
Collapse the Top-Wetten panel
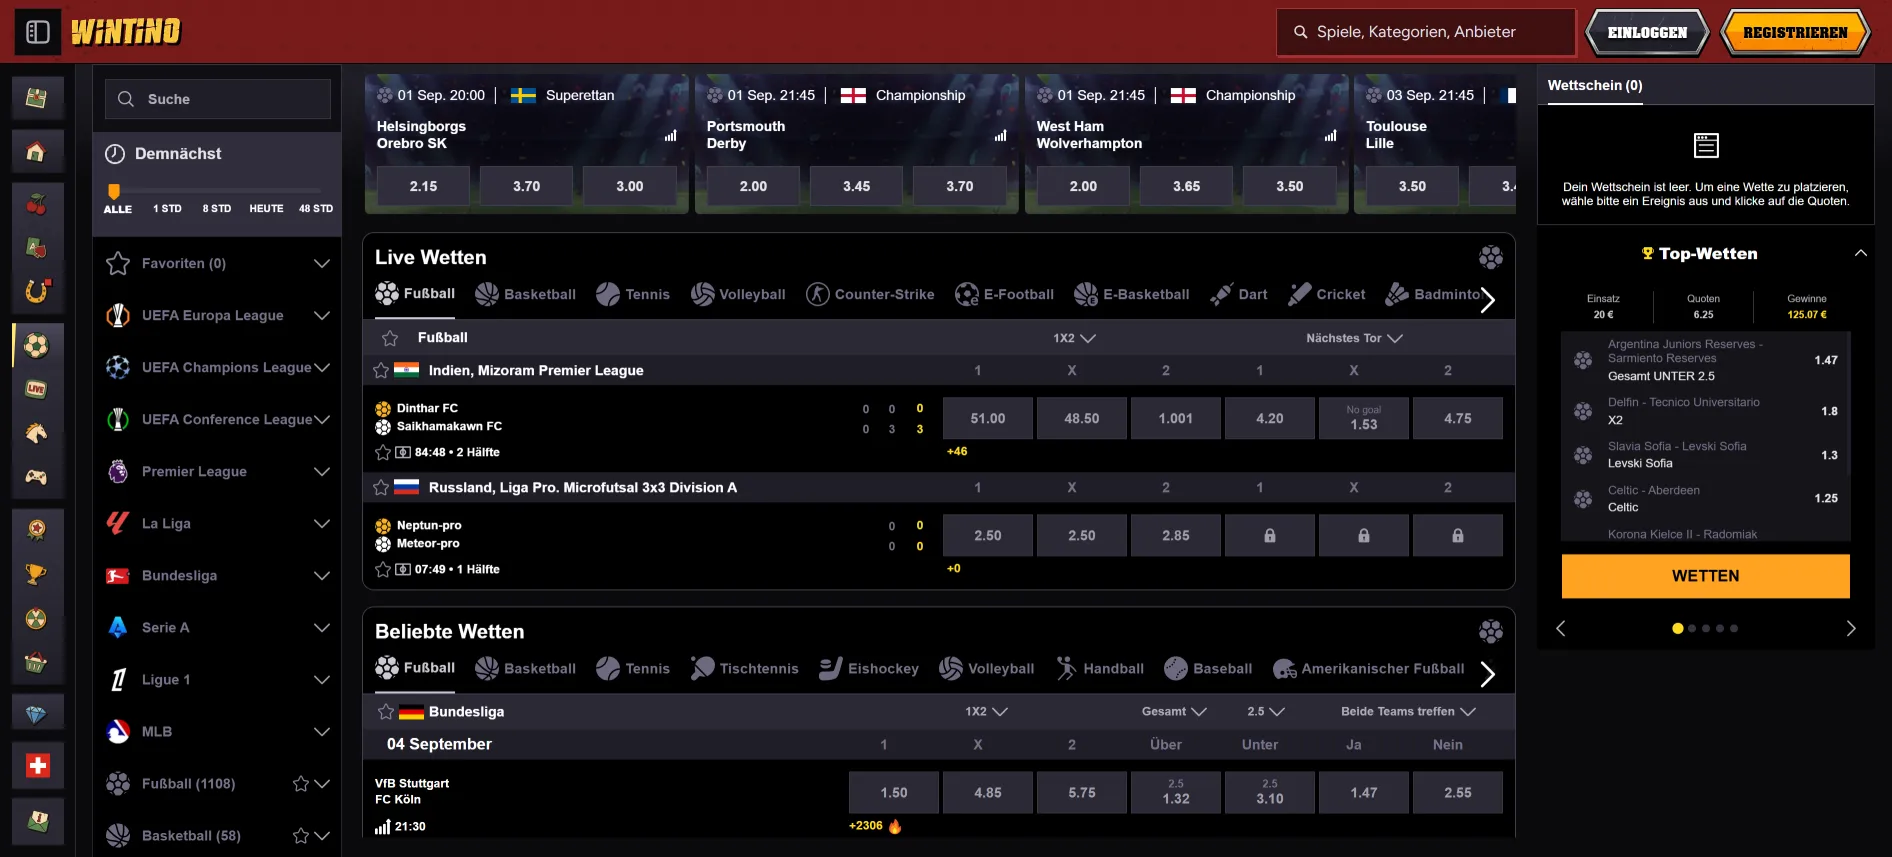tap(1861, 253)
